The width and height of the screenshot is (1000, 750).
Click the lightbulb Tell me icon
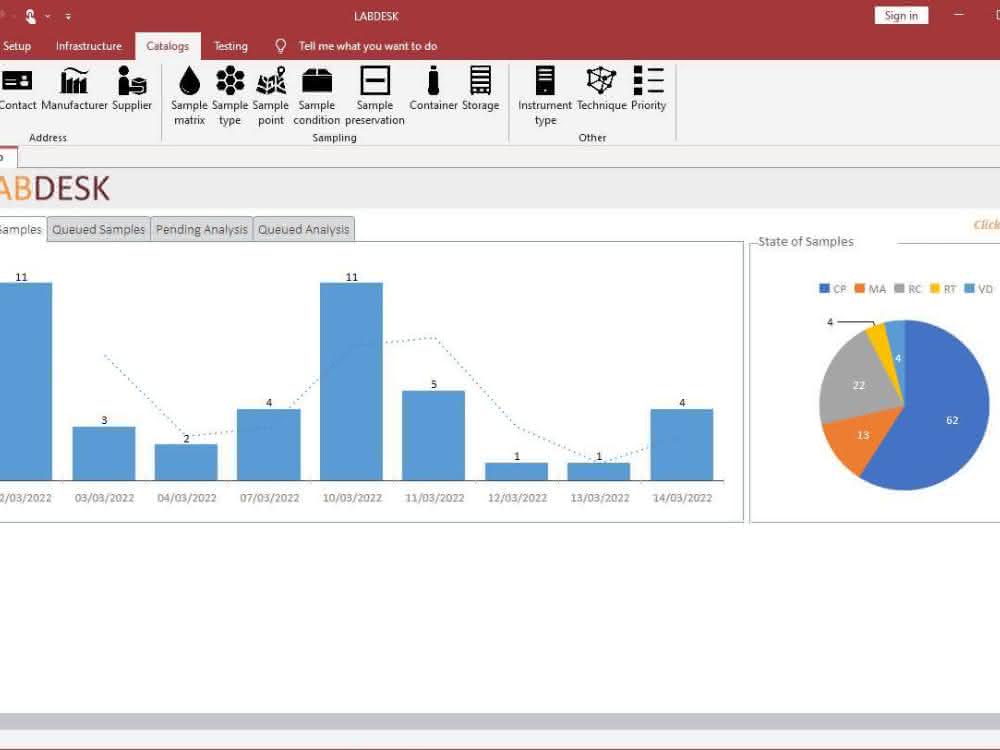coord(280,46)
